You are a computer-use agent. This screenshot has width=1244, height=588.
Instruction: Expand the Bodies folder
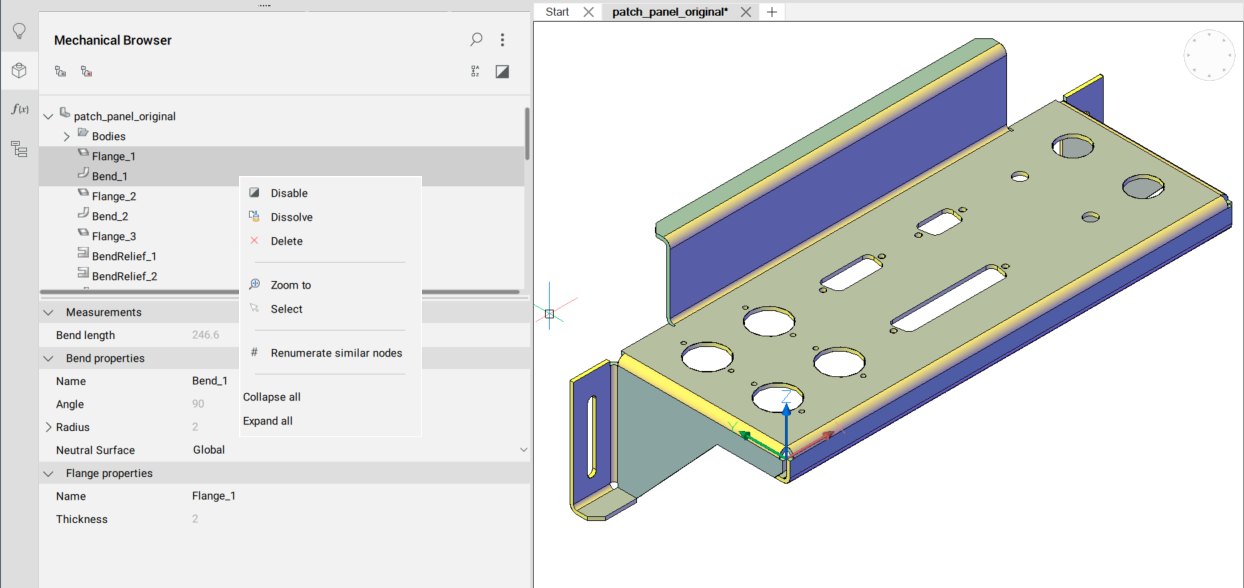[66, 136]
